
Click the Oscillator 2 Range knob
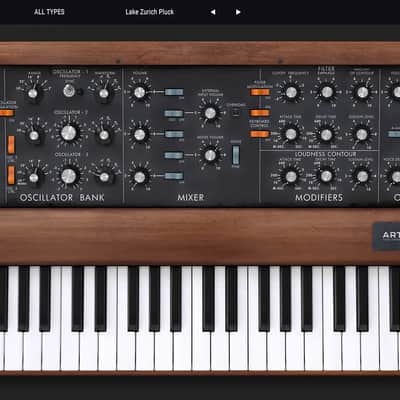tap(34, 135)
